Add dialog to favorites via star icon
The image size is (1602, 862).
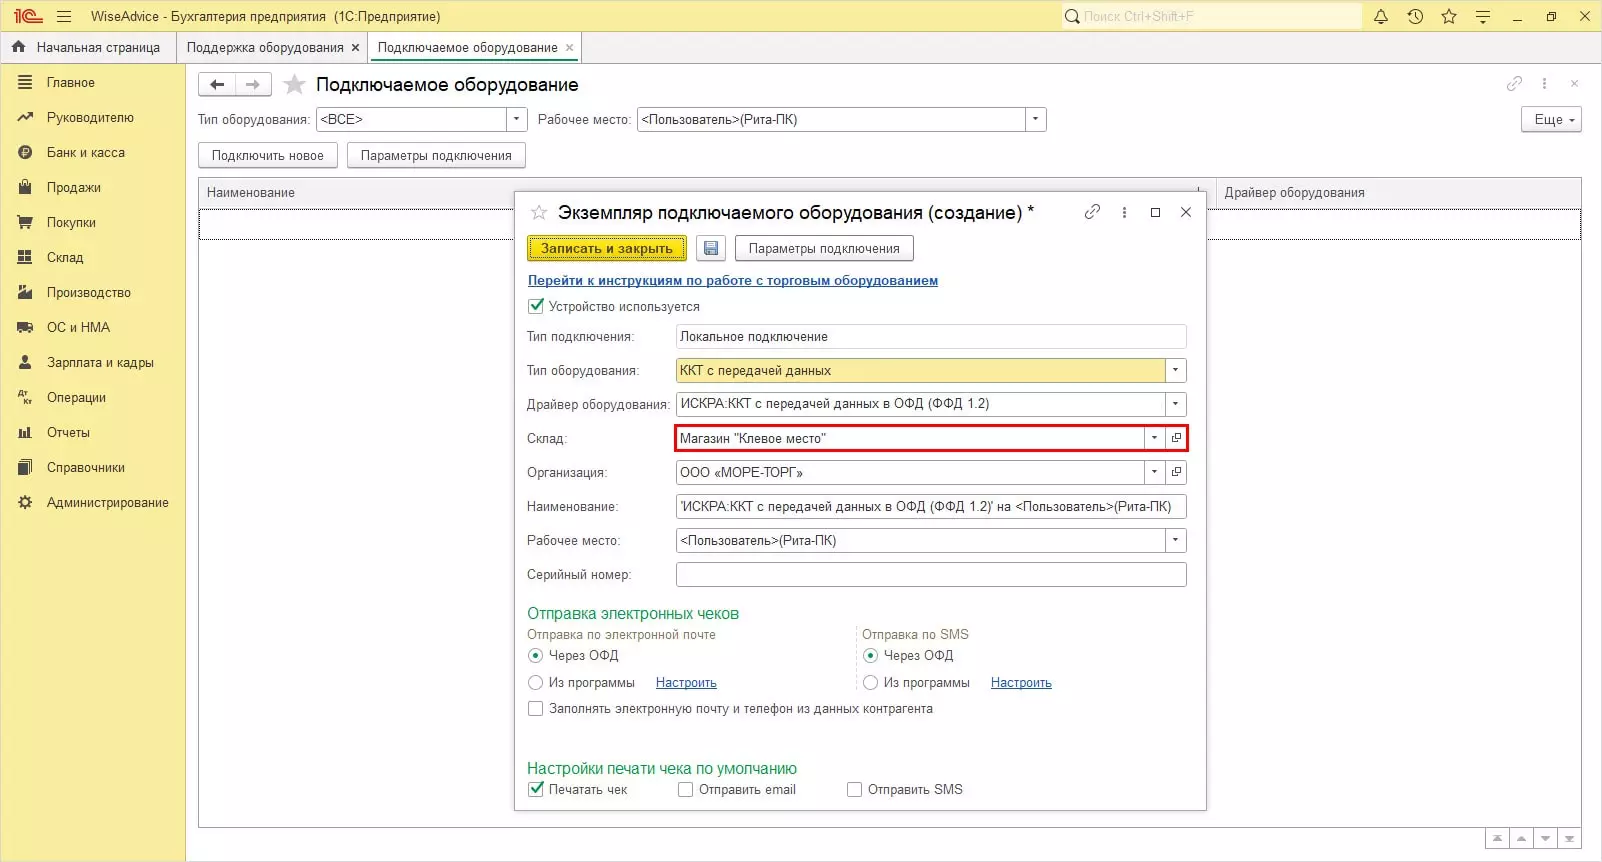click(x=539, y=212)
